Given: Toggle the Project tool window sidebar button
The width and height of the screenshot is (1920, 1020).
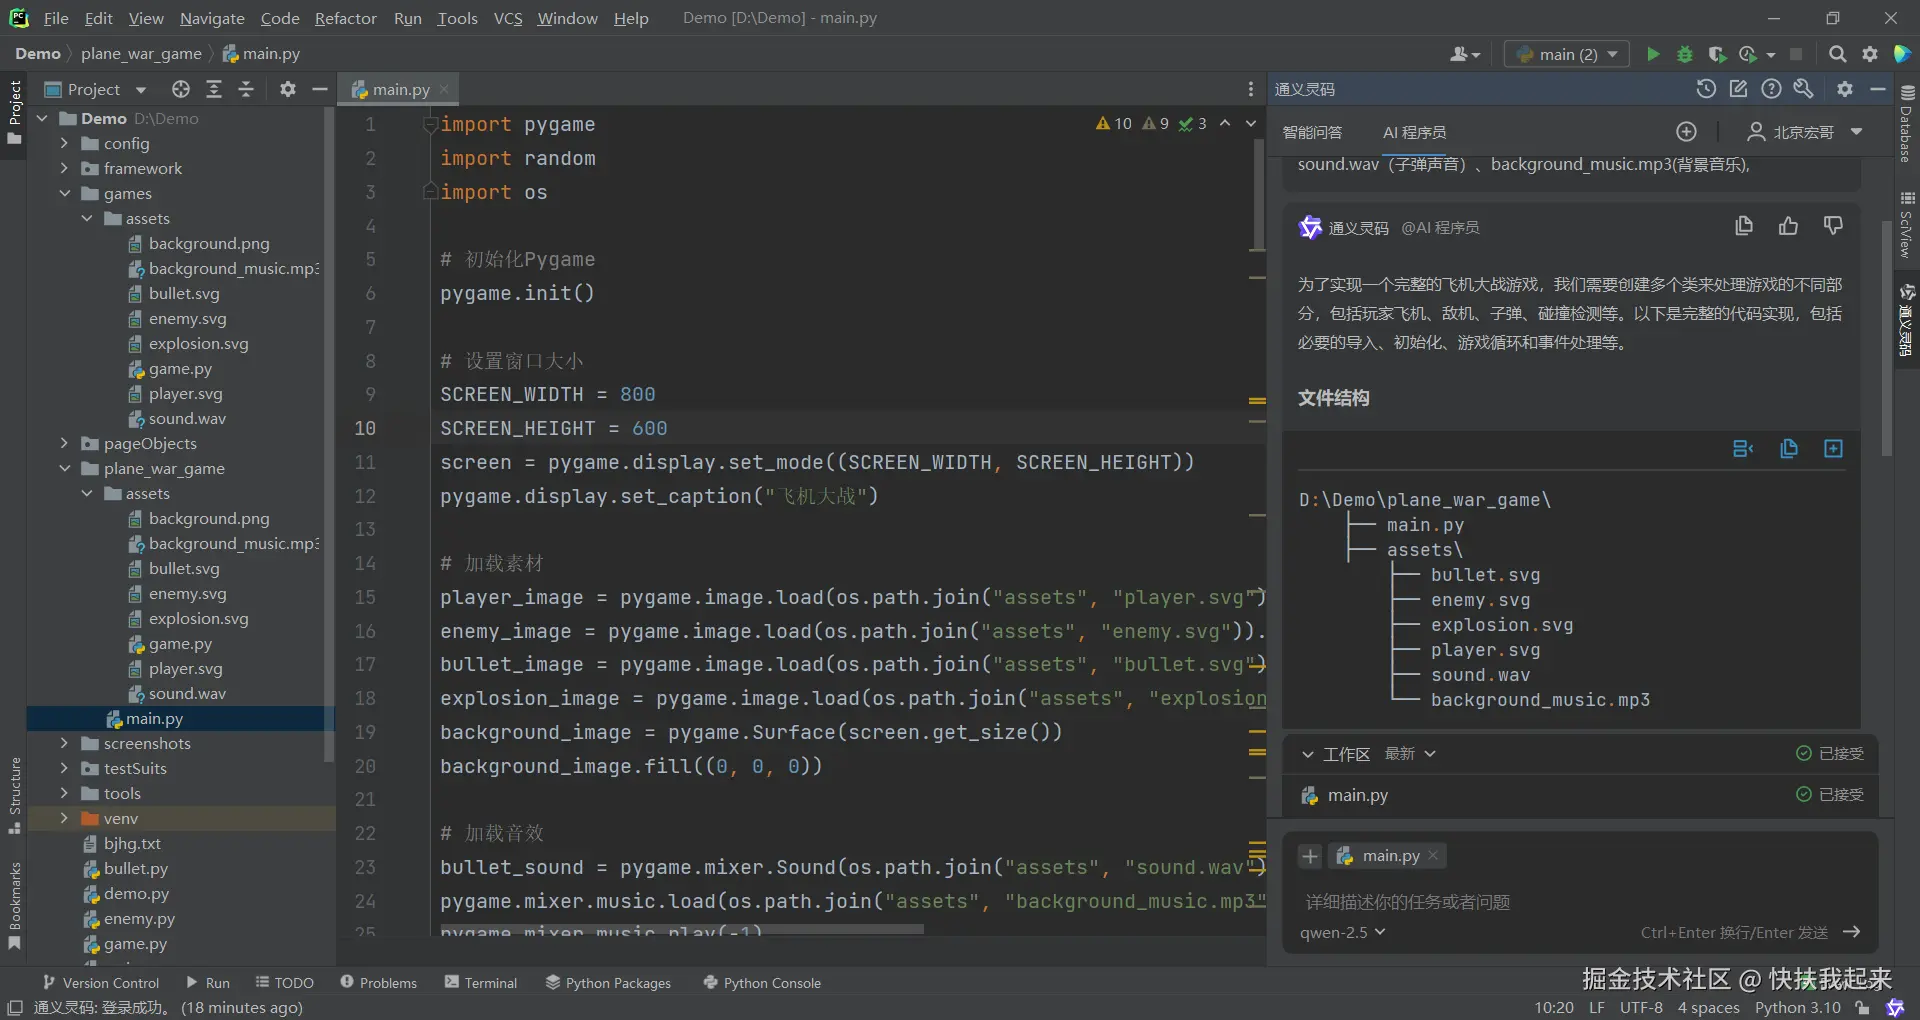Looking at the screenshot, I should tap(14, 110).
